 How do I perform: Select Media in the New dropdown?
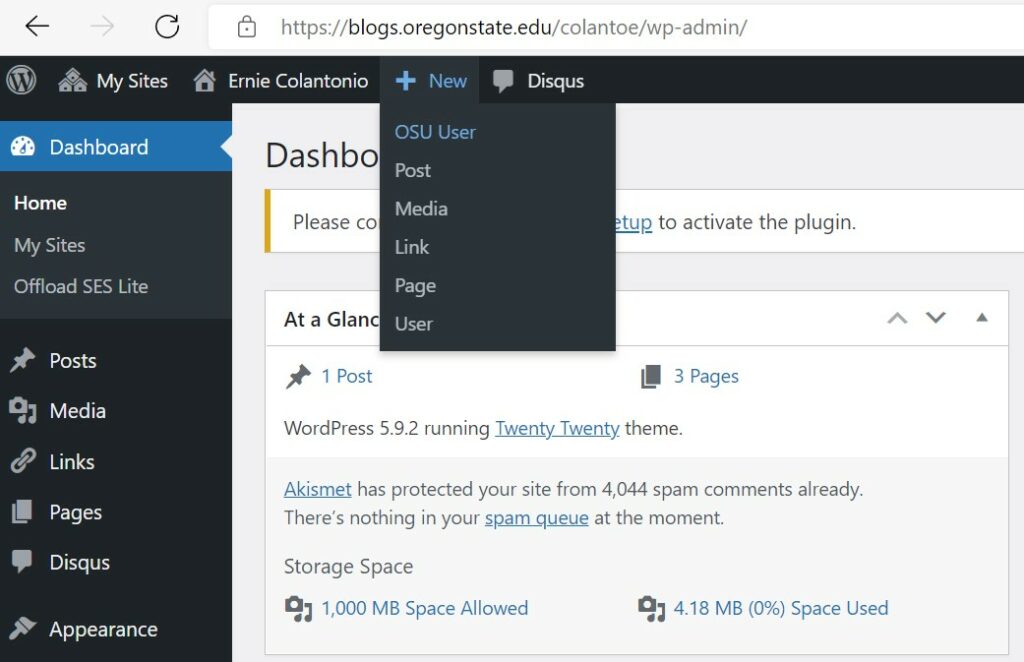[x=421, y=209]
